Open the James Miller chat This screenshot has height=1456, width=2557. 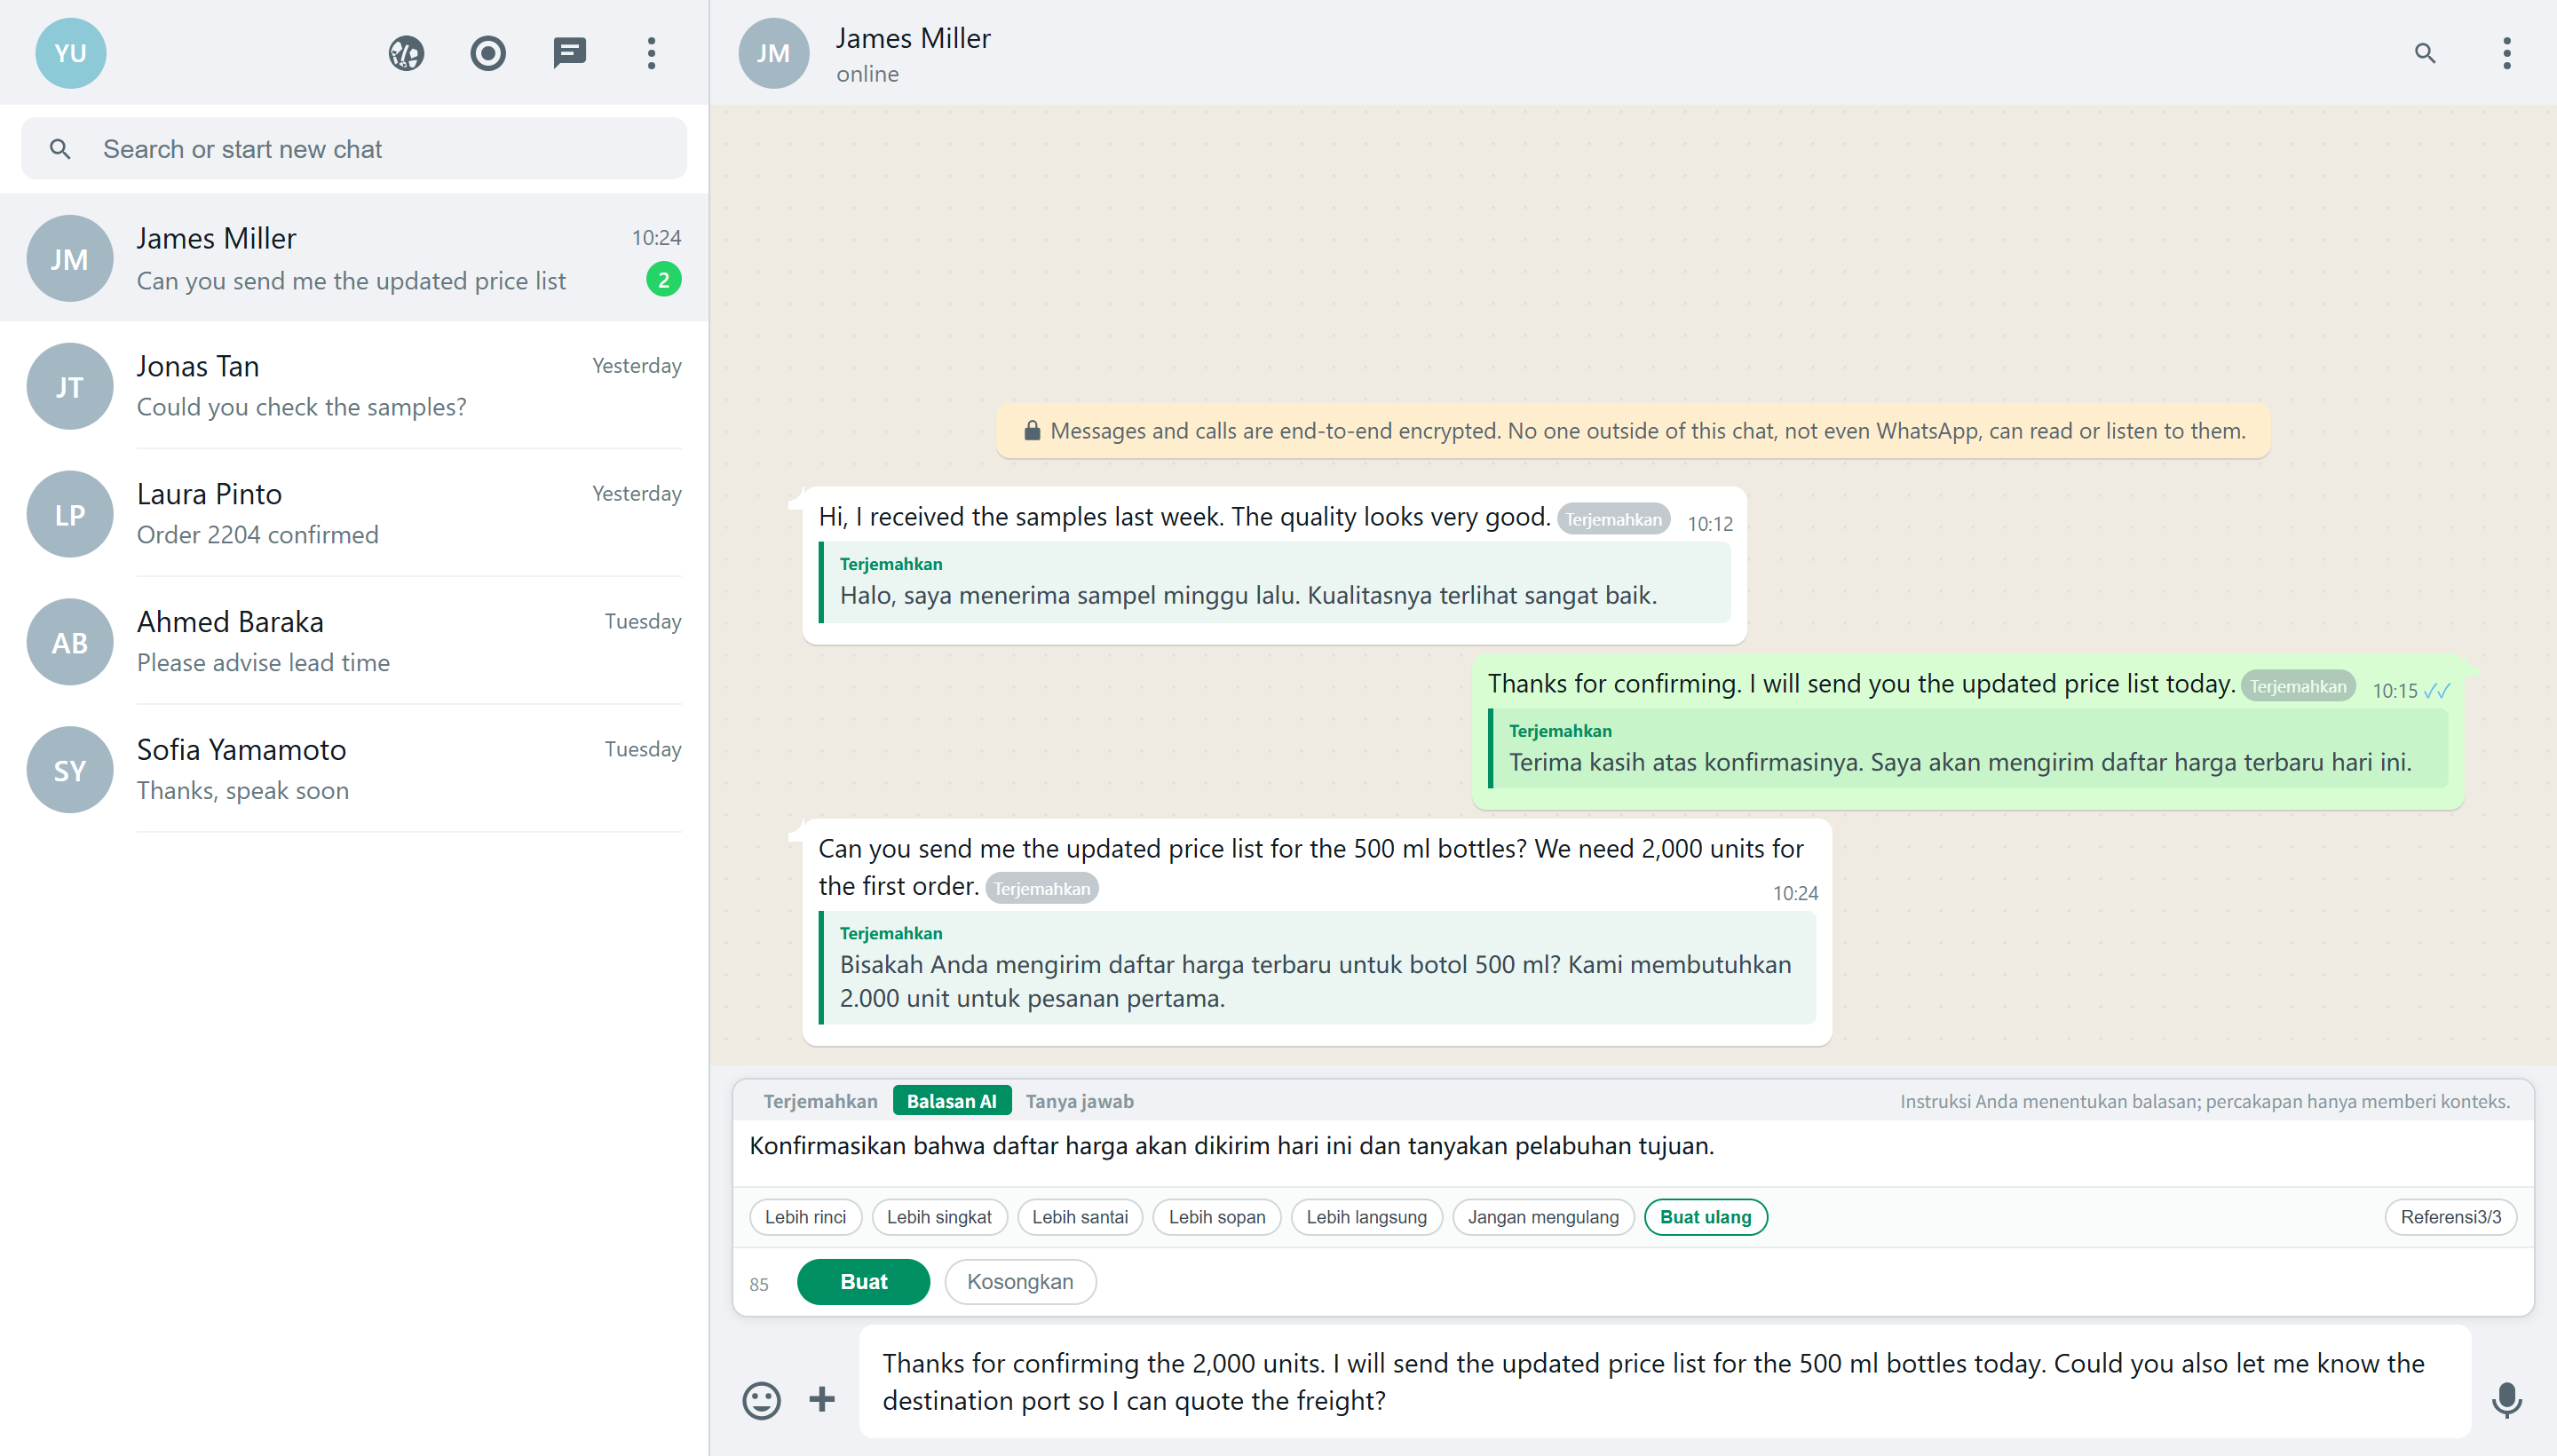pyautogui.click(x=354, y=258)
